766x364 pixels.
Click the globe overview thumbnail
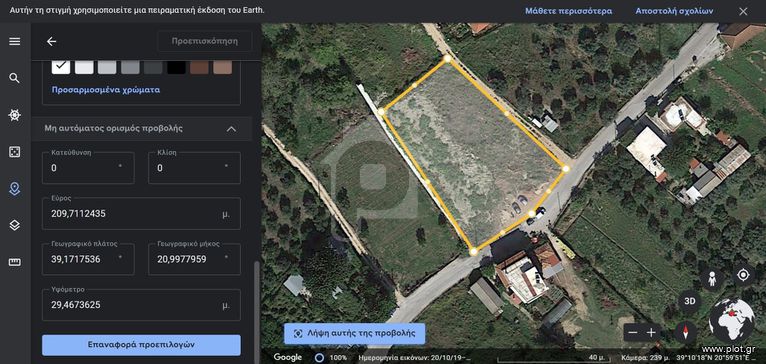[731, 321]
